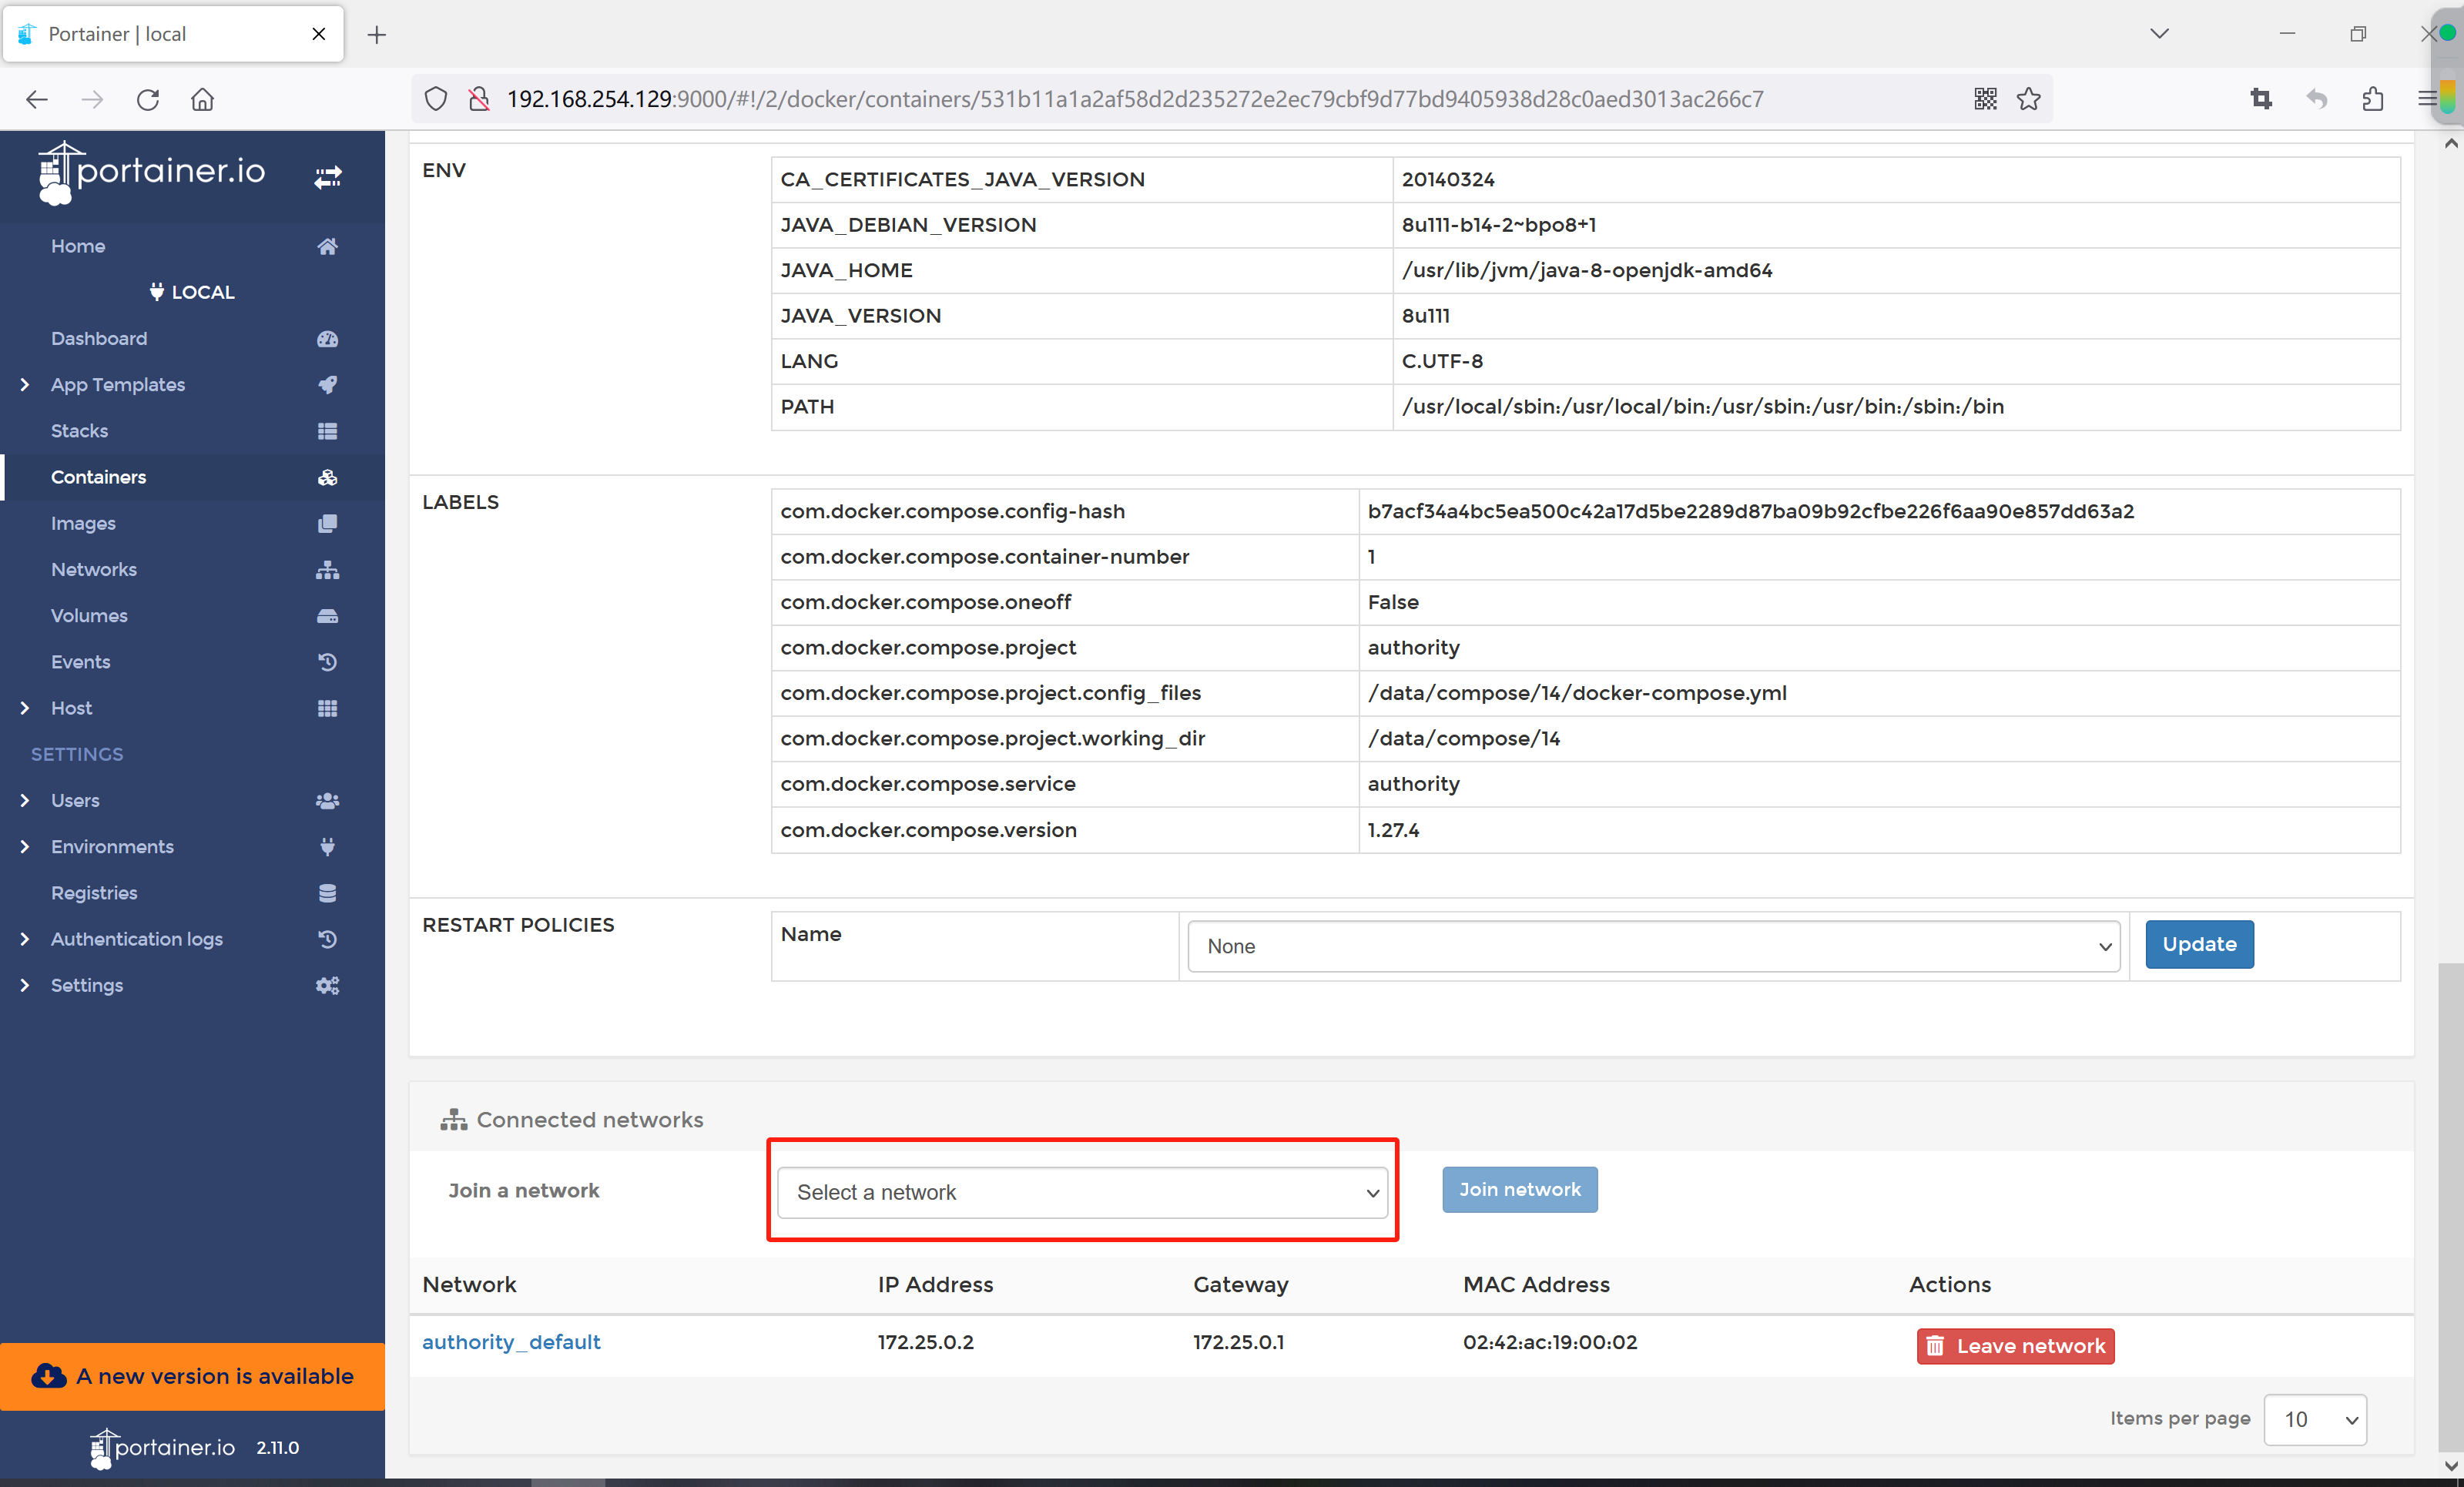The width and height of the screenshot is (2464, 1487).
Task: Click the Dashboard gauge icon
Action: coord(327,339)
